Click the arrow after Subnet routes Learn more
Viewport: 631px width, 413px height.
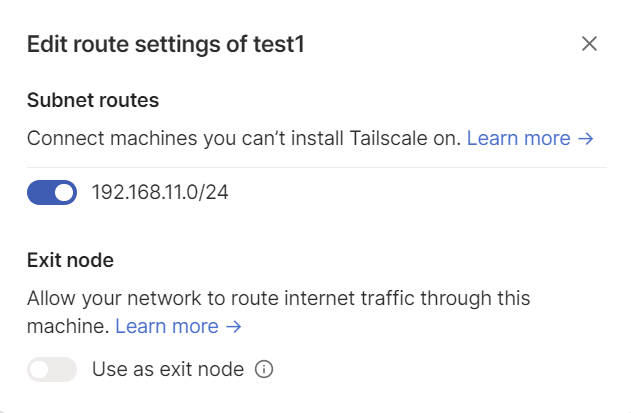pos(586,138)
